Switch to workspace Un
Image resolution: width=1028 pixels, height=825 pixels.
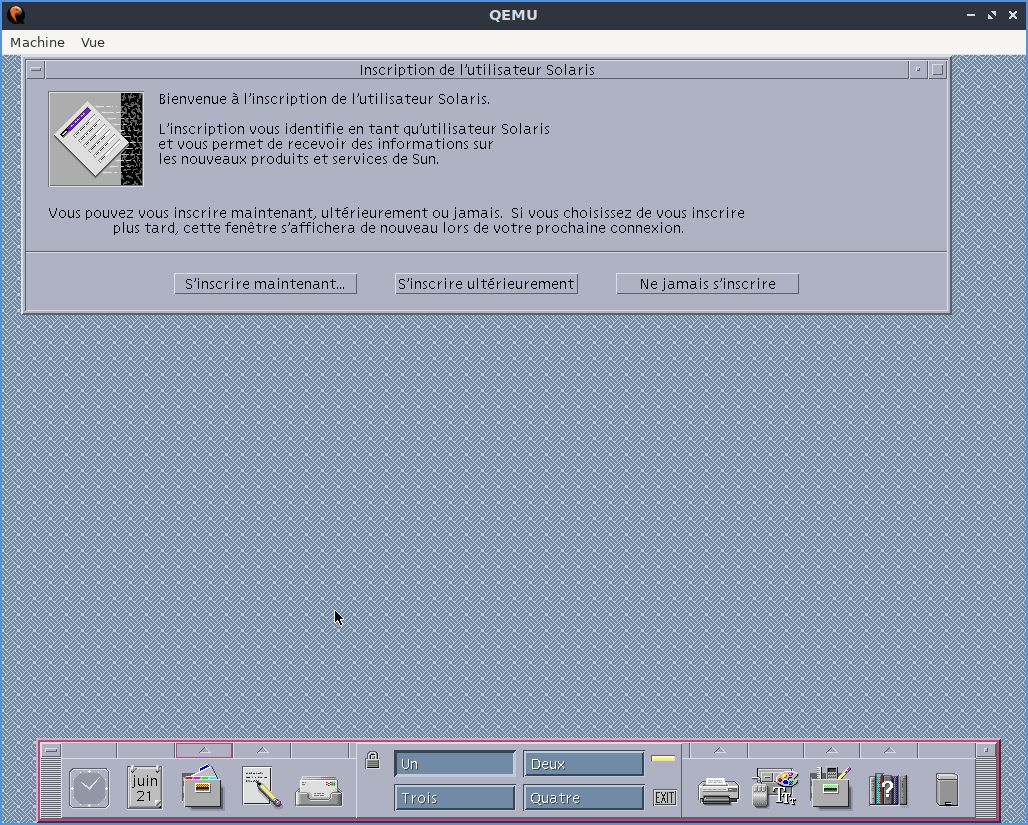coord(454,764)
